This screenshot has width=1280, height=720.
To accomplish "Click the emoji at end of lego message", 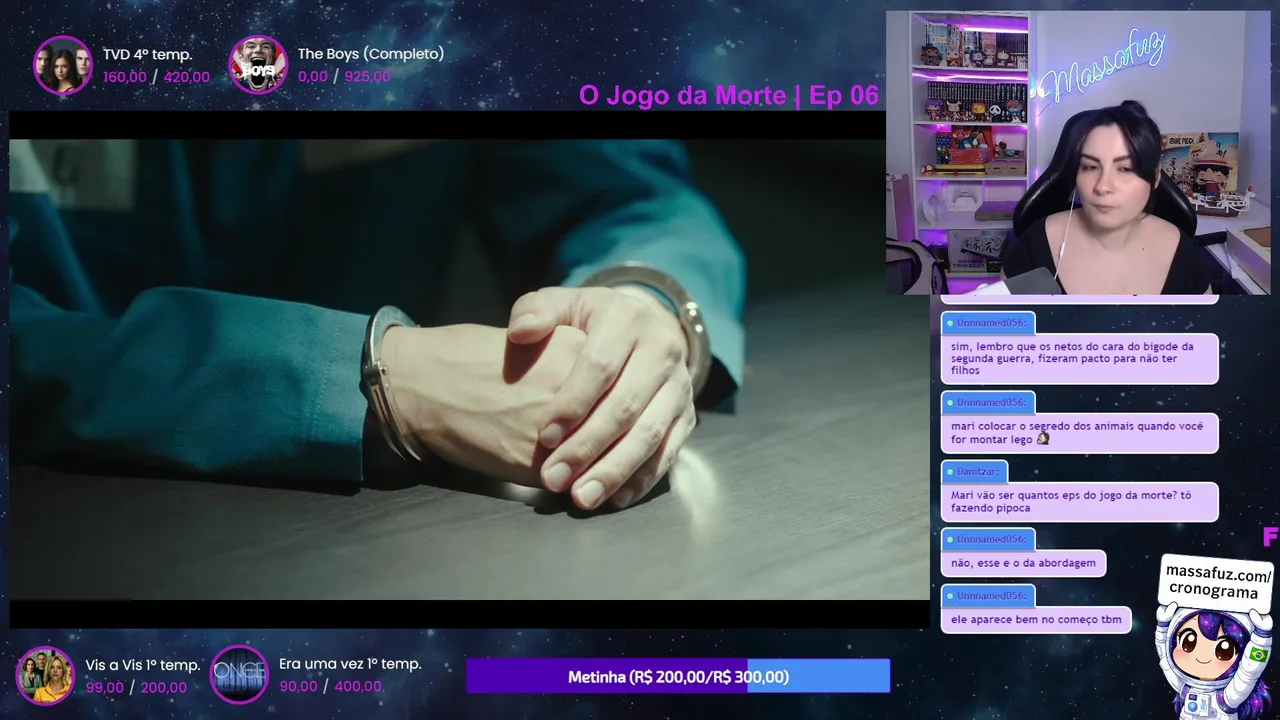I will click(1043, 439).
